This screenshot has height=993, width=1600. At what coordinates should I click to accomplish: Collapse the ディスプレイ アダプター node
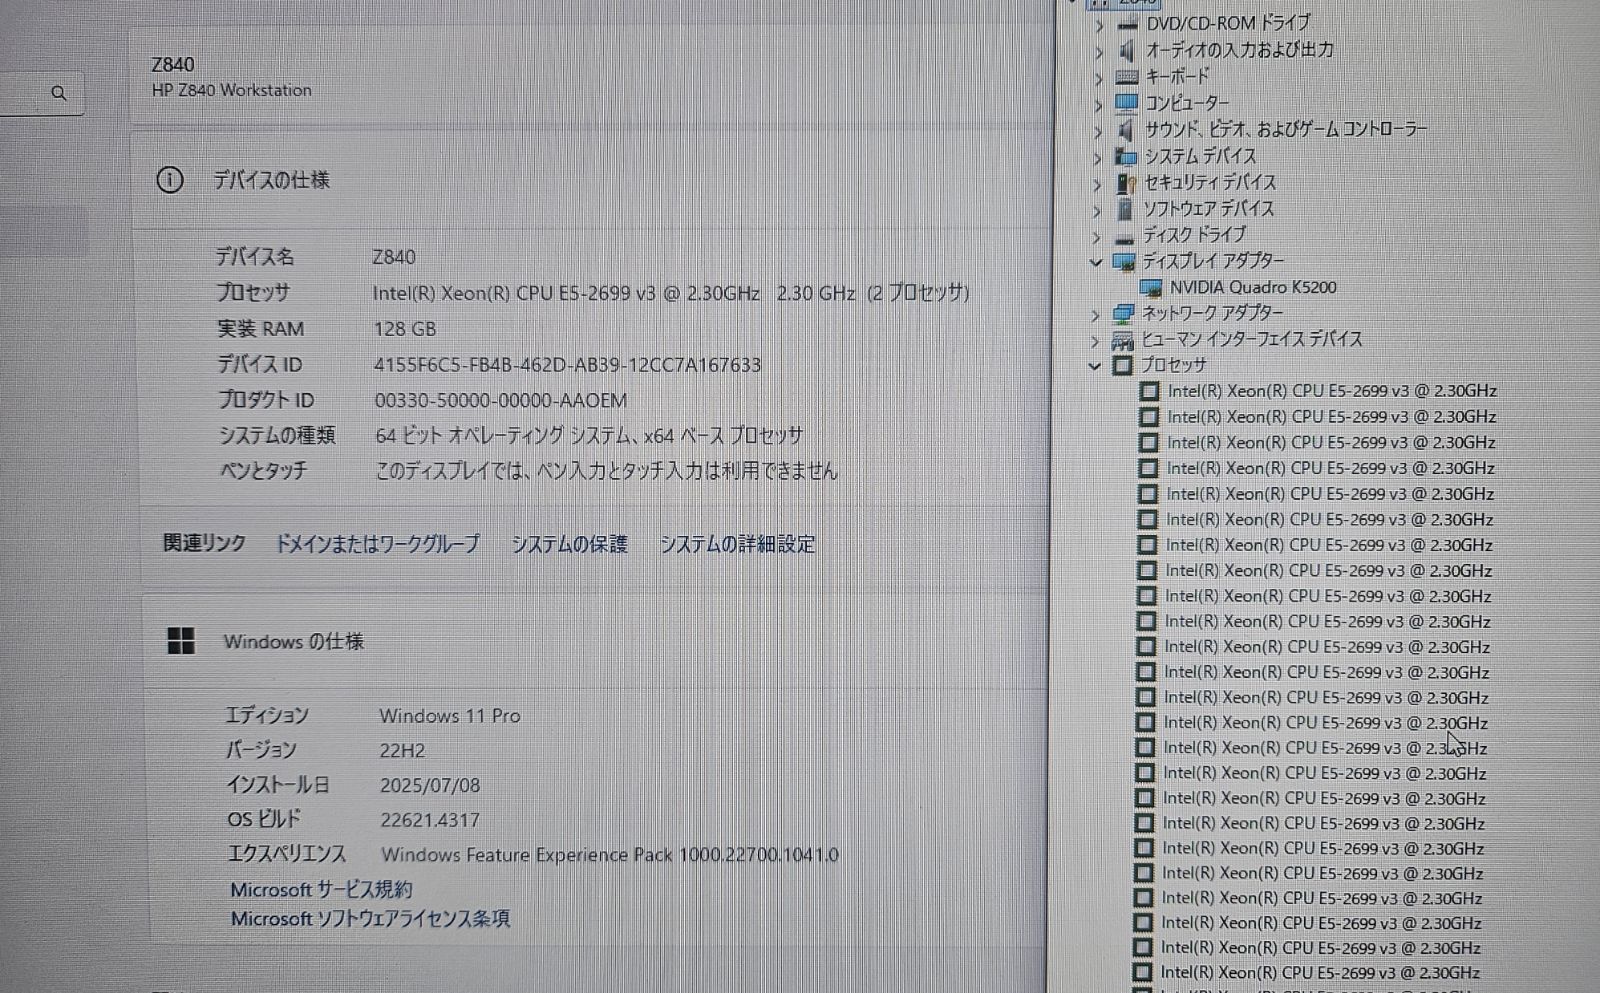(1095, 262)
